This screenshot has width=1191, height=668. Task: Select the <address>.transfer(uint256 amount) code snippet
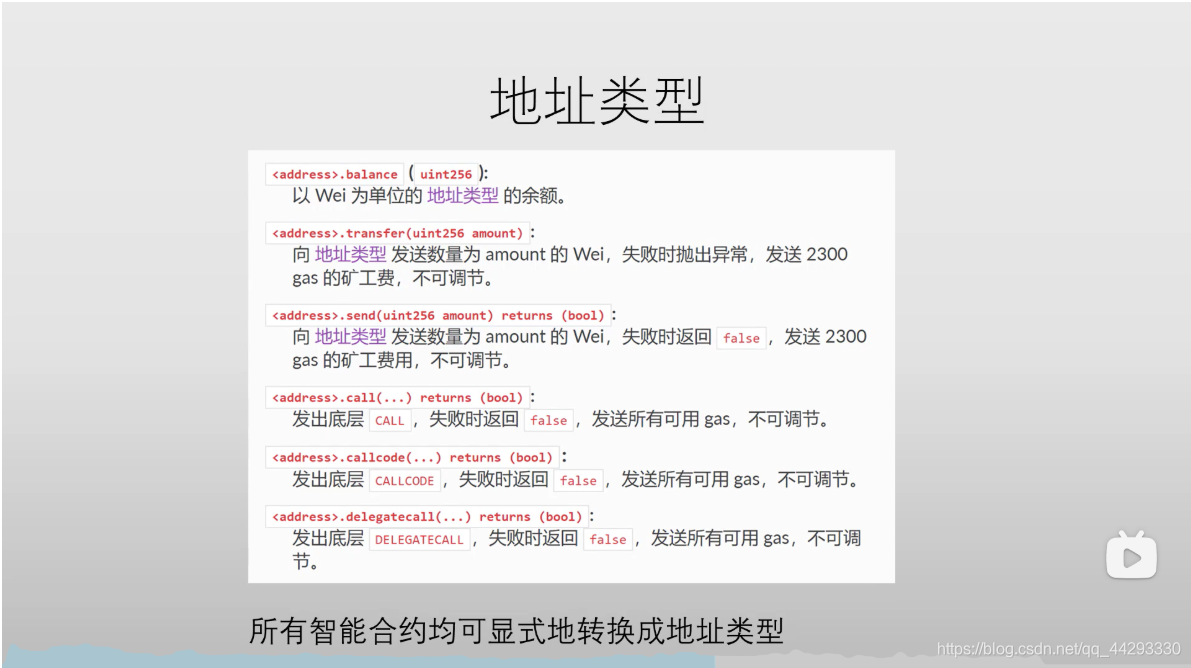coord(395,232)
